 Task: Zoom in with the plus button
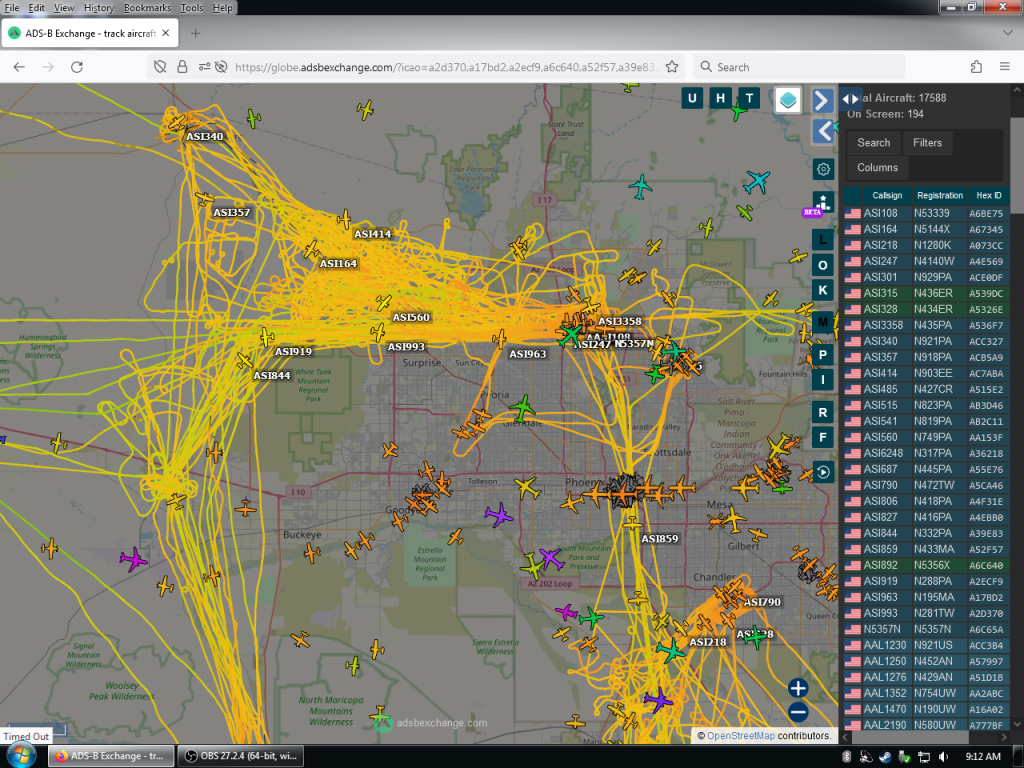pyautogui.click(x=798, y=688)
